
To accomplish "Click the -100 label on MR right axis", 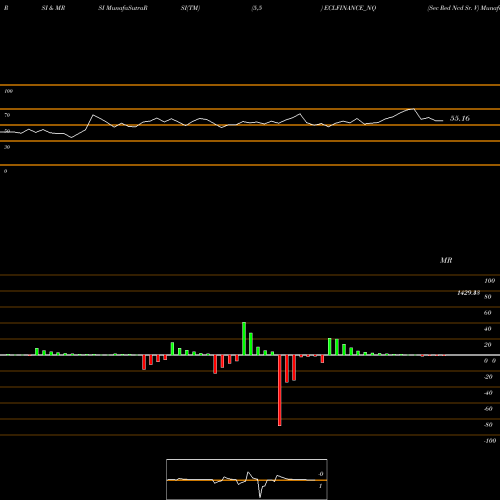I will coord(490,441).
